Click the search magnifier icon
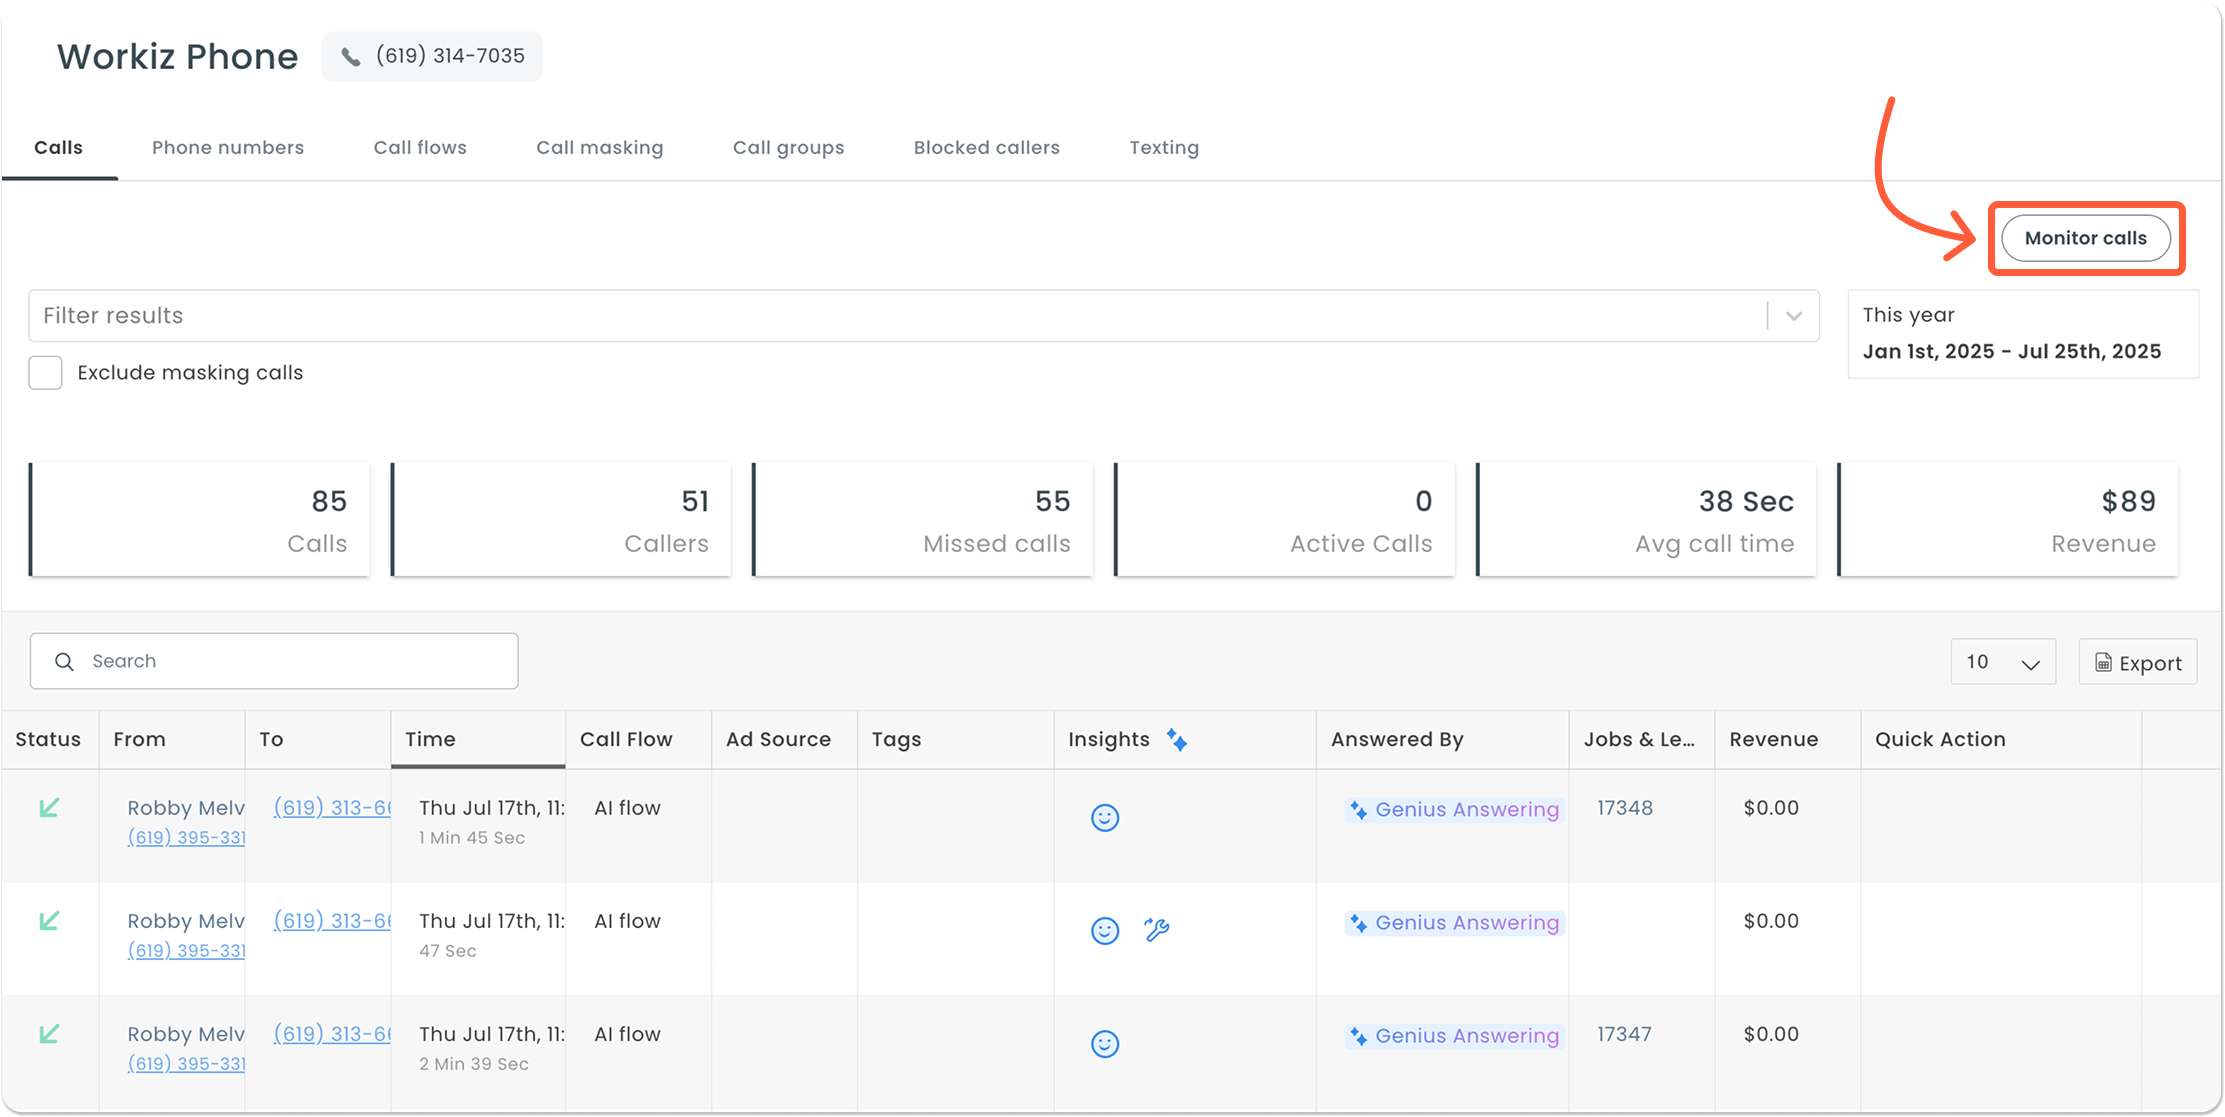This screenshot has width=2225, height=1117. click(64, 661)
